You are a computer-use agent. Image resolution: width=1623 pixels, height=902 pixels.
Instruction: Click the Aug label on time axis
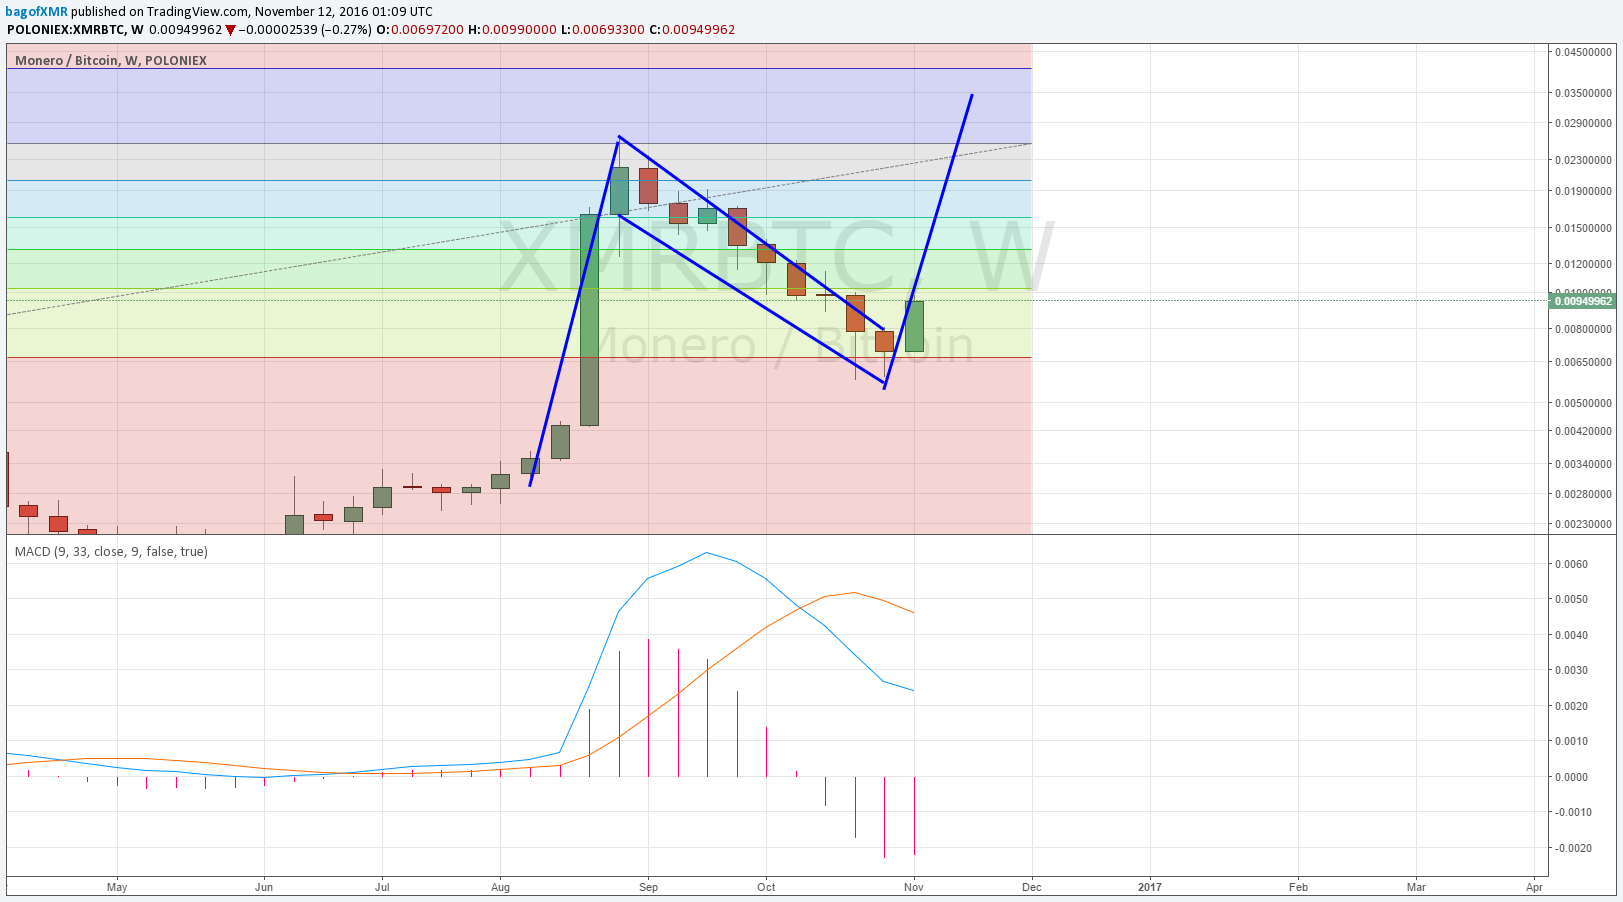501,887
